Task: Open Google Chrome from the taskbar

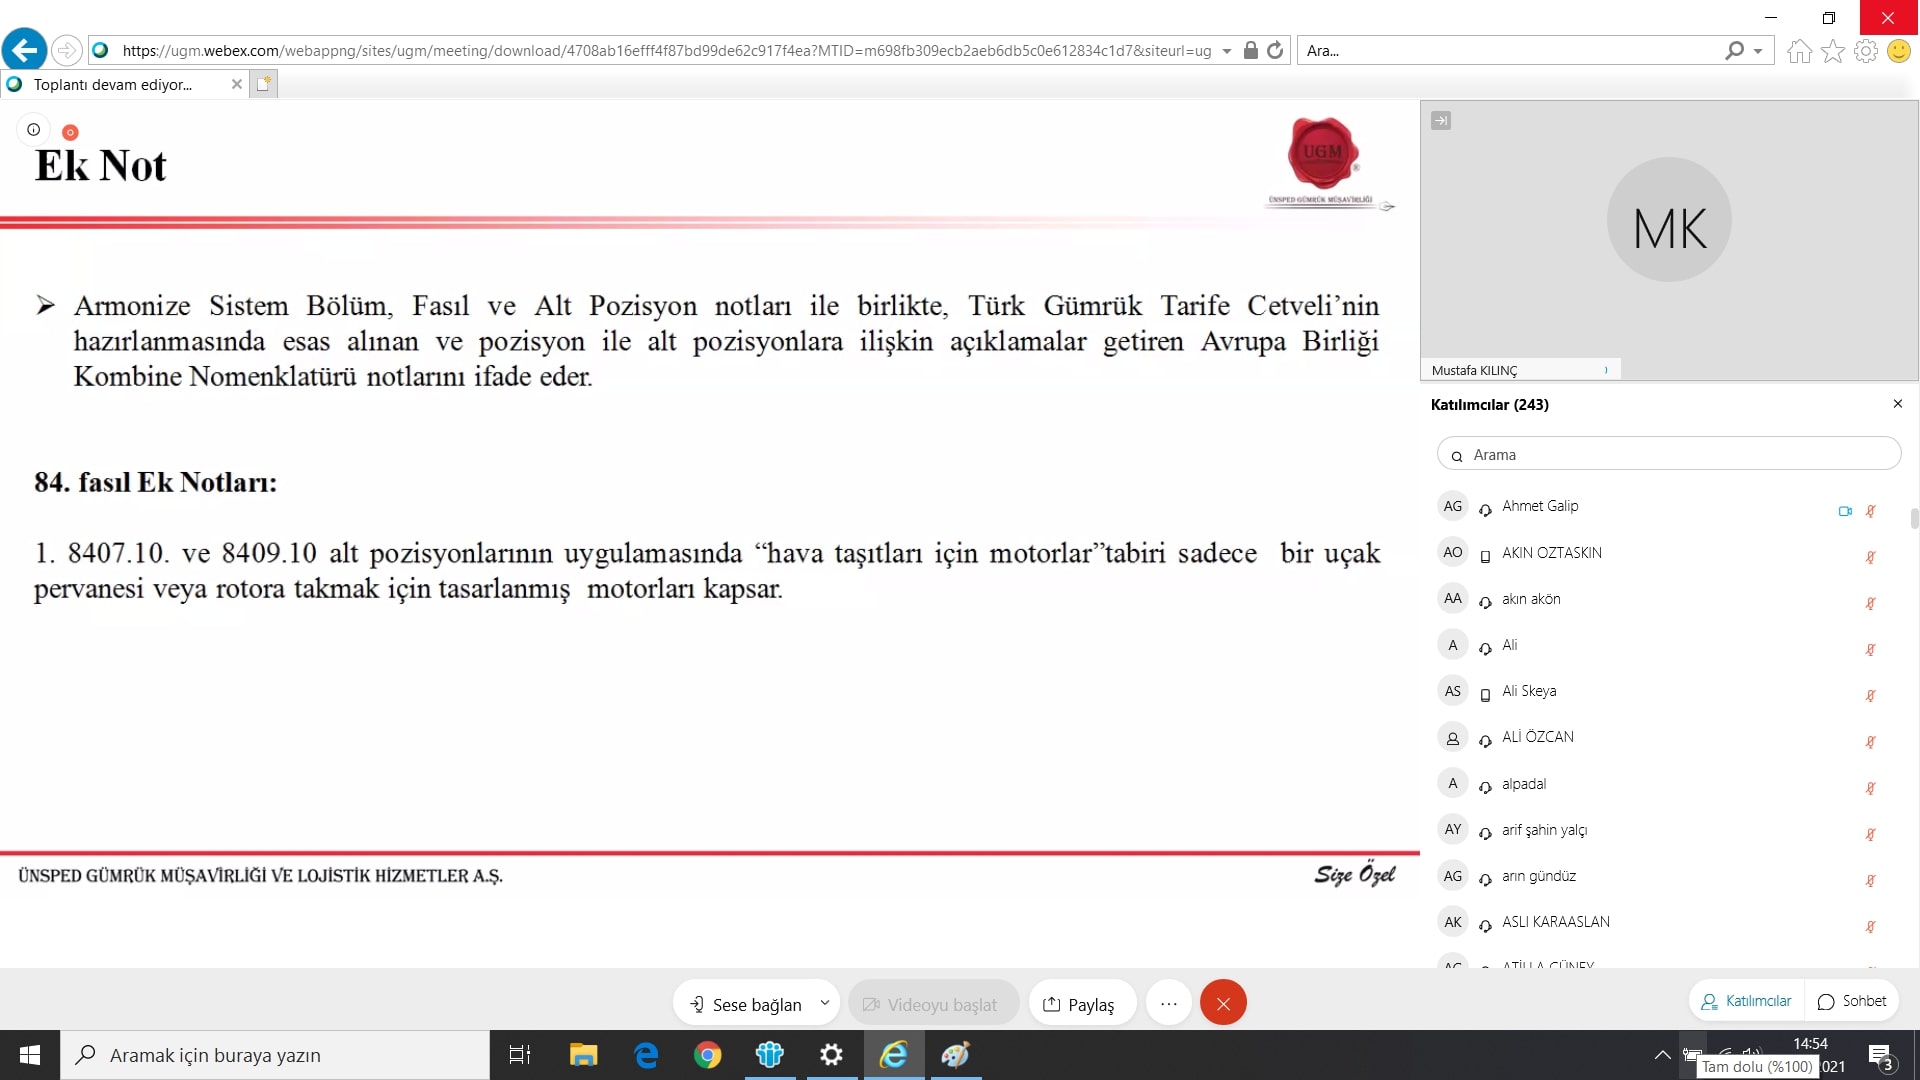Action: 708,1055
